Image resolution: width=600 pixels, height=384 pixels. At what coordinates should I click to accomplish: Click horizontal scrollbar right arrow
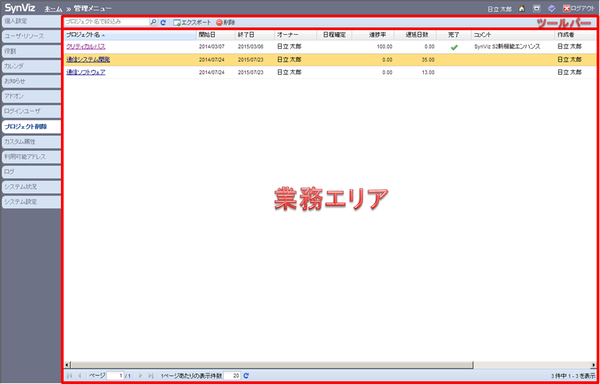pyautogui.click(x=593, y=365)
